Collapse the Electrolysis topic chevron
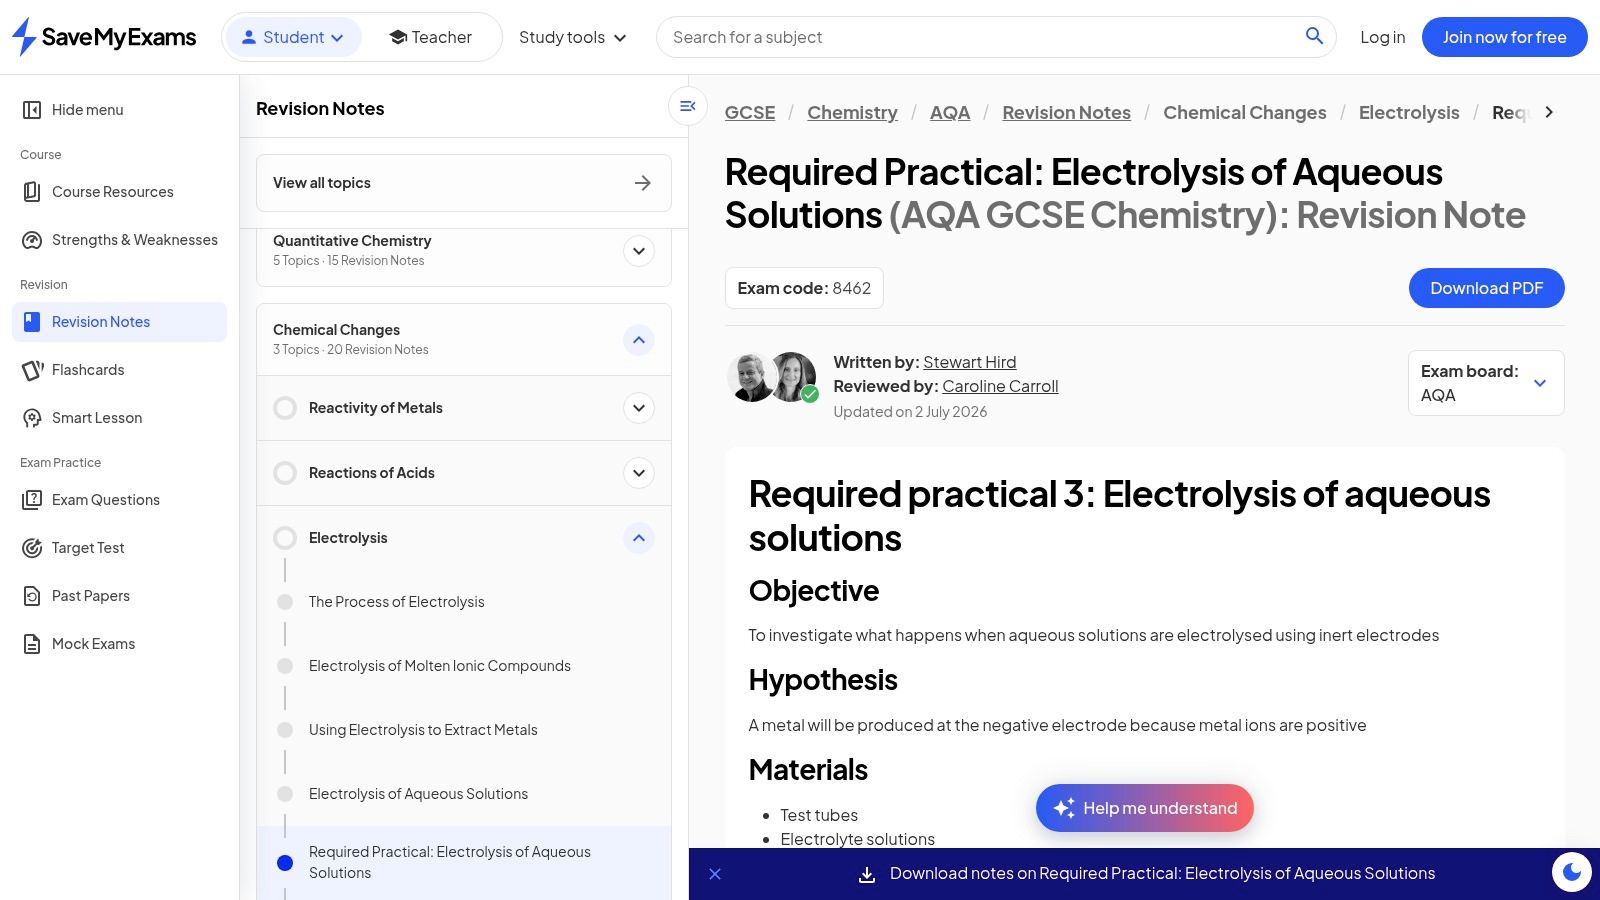 coord(639,538)
